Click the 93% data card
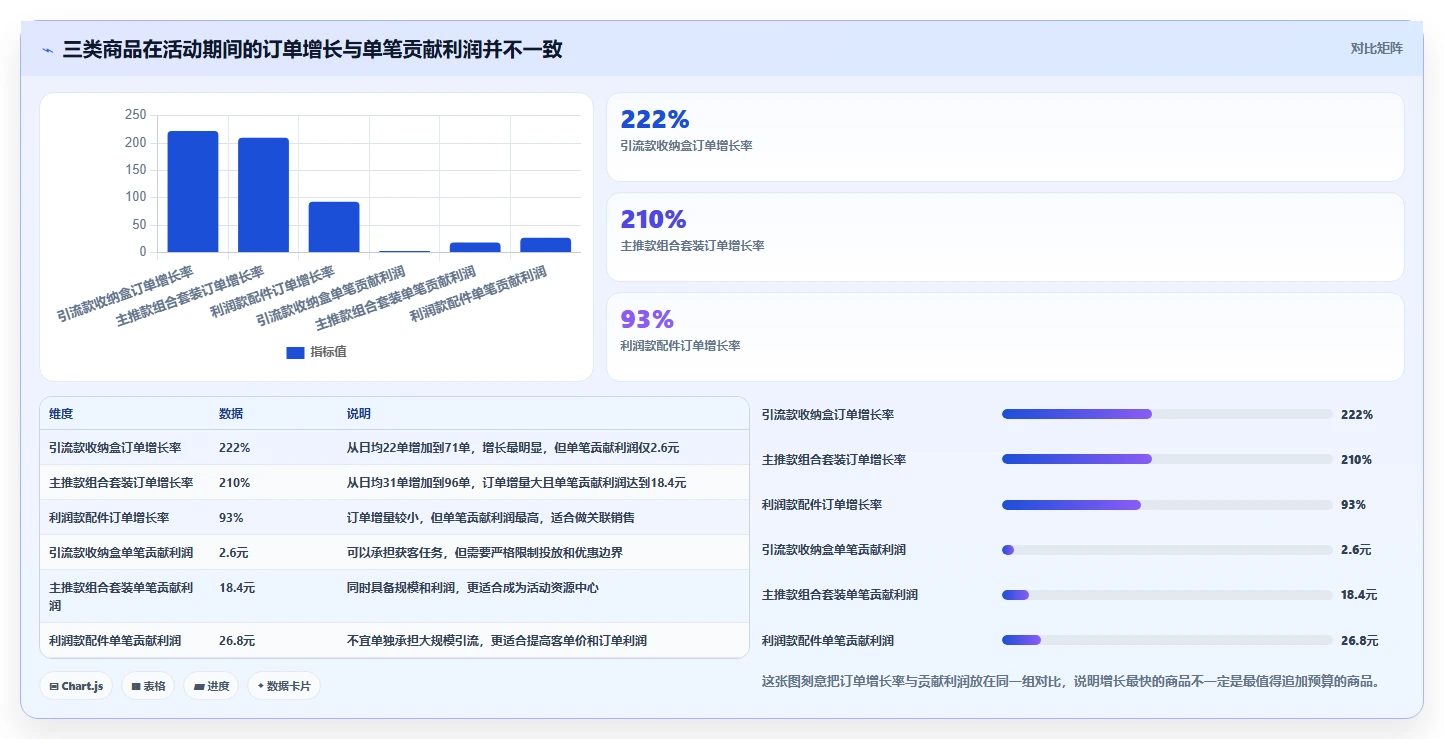Viewport: 1444px width, 739px height. point(1005,337)
